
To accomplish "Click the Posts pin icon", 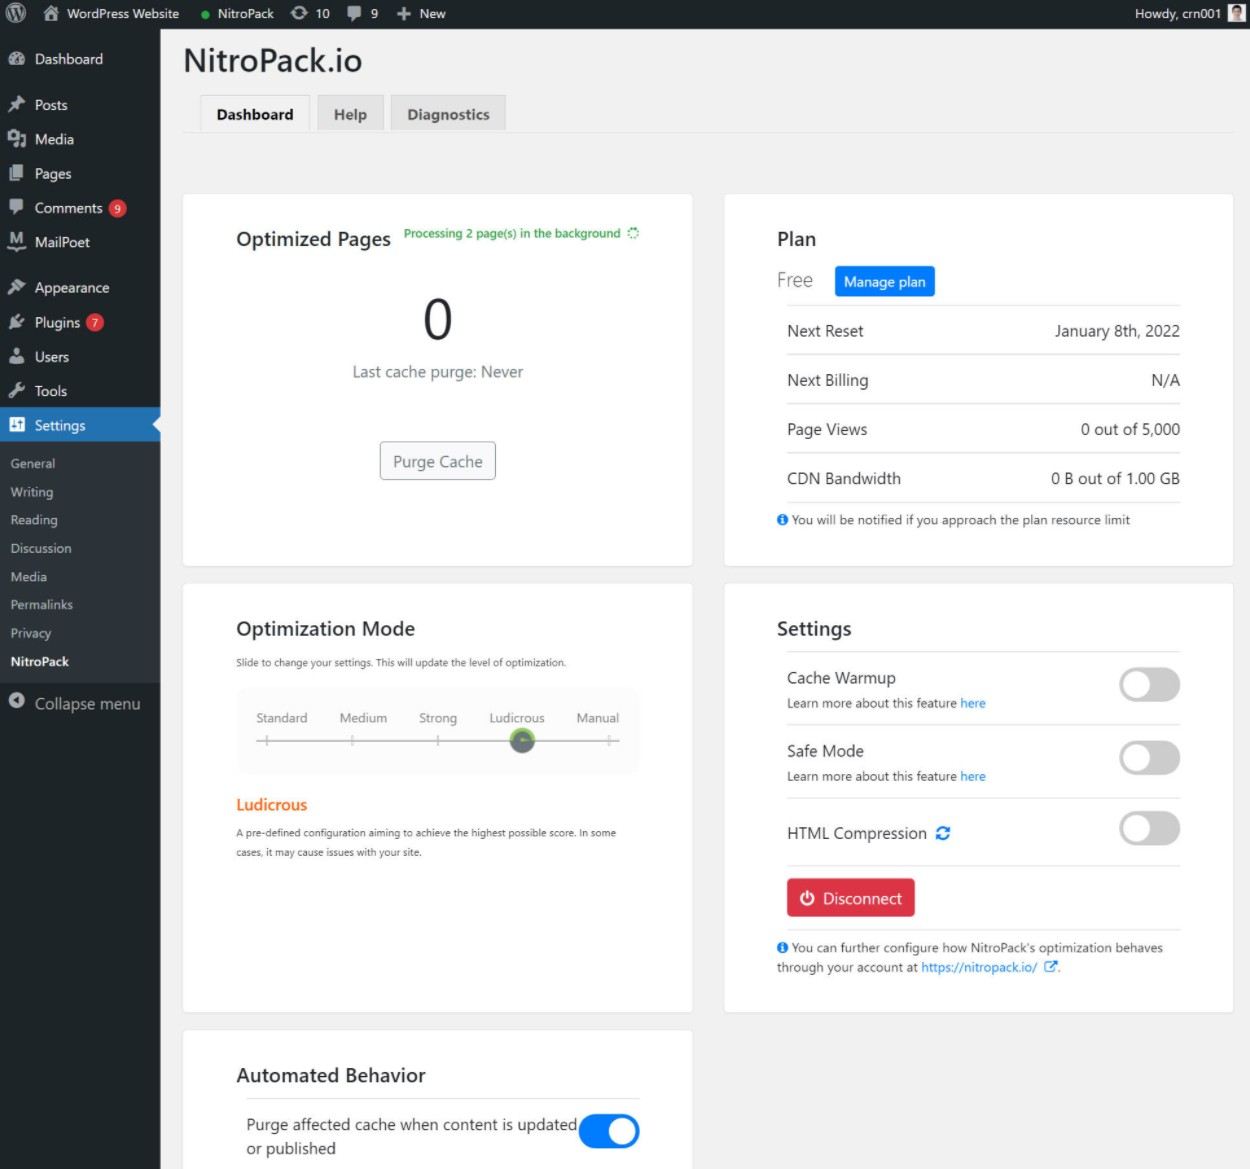I will pyautogui.click(x=16, y=105).
